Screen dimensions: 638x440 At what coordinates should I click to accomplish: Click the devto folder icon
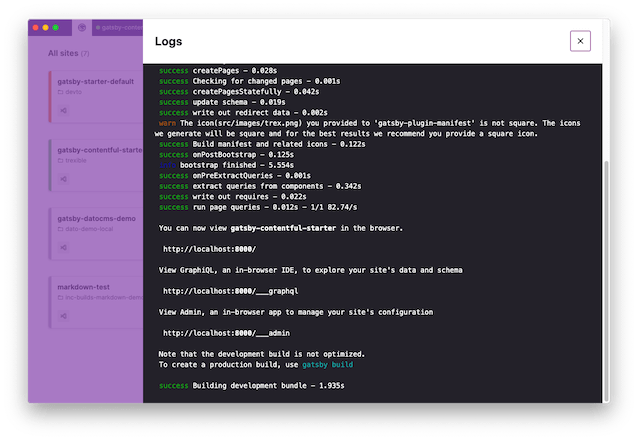[60, 92]
